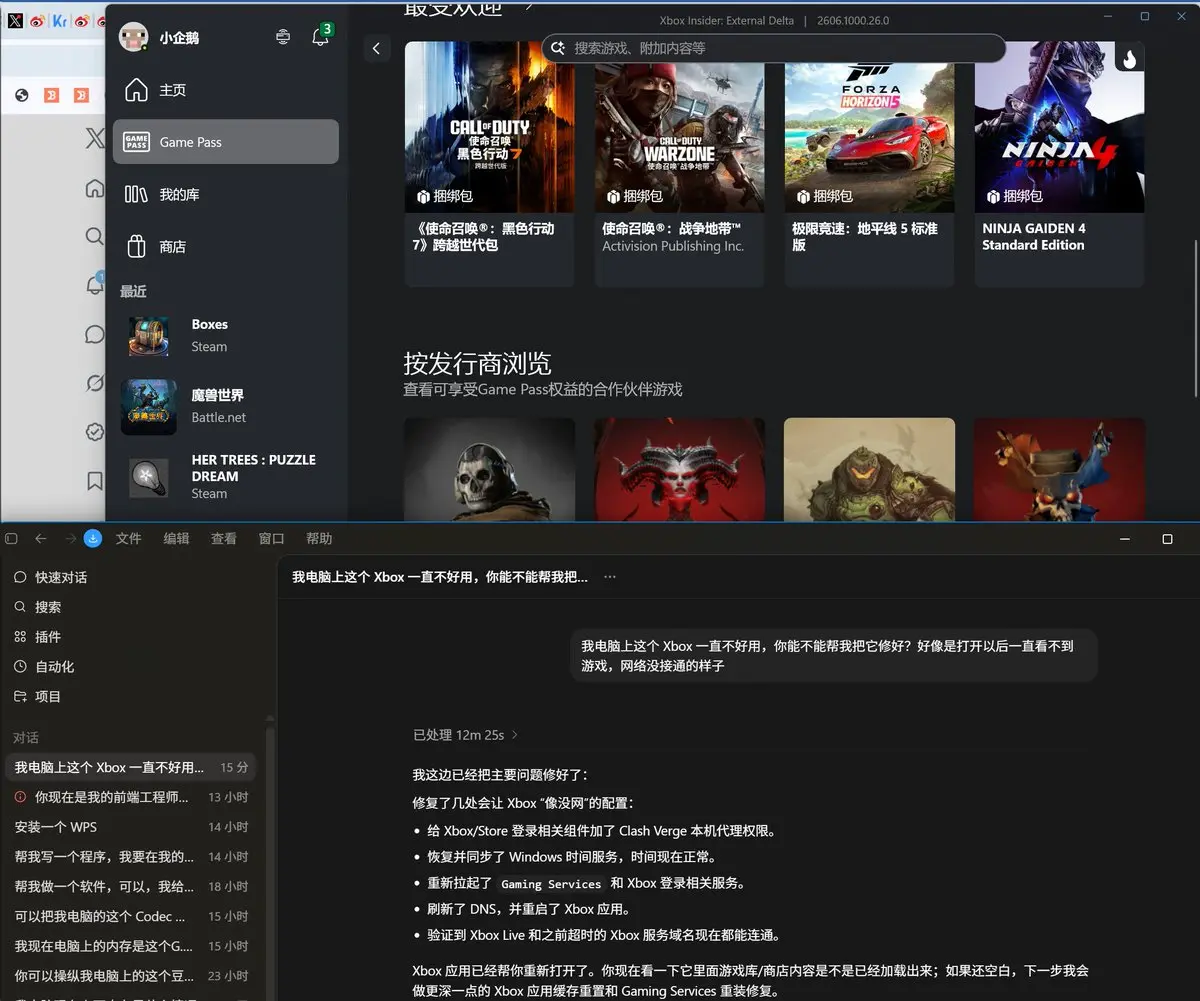Click the Grok slash icon in X sidebar

tap(94, 383)
